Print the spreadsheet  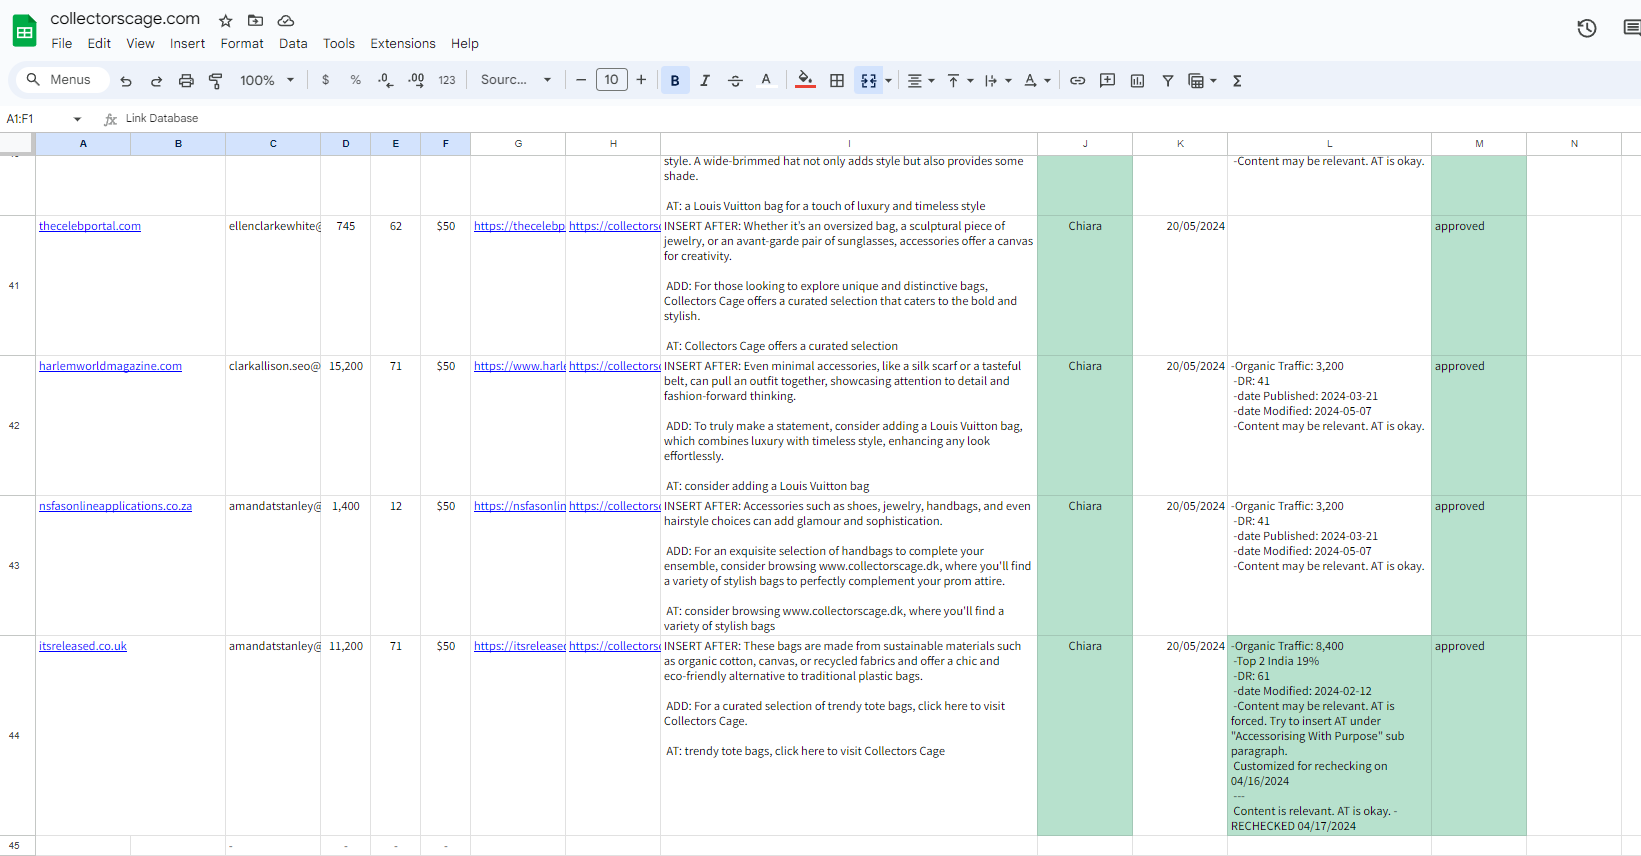[186, 81]
